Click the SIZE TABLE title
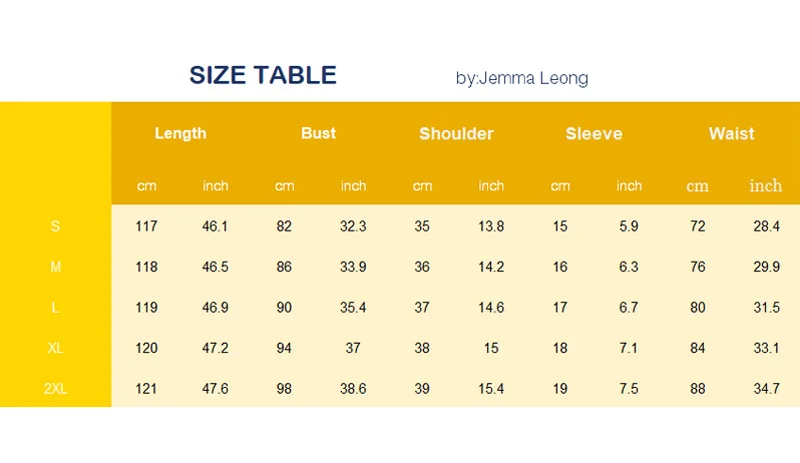 [x=263, y=75]
